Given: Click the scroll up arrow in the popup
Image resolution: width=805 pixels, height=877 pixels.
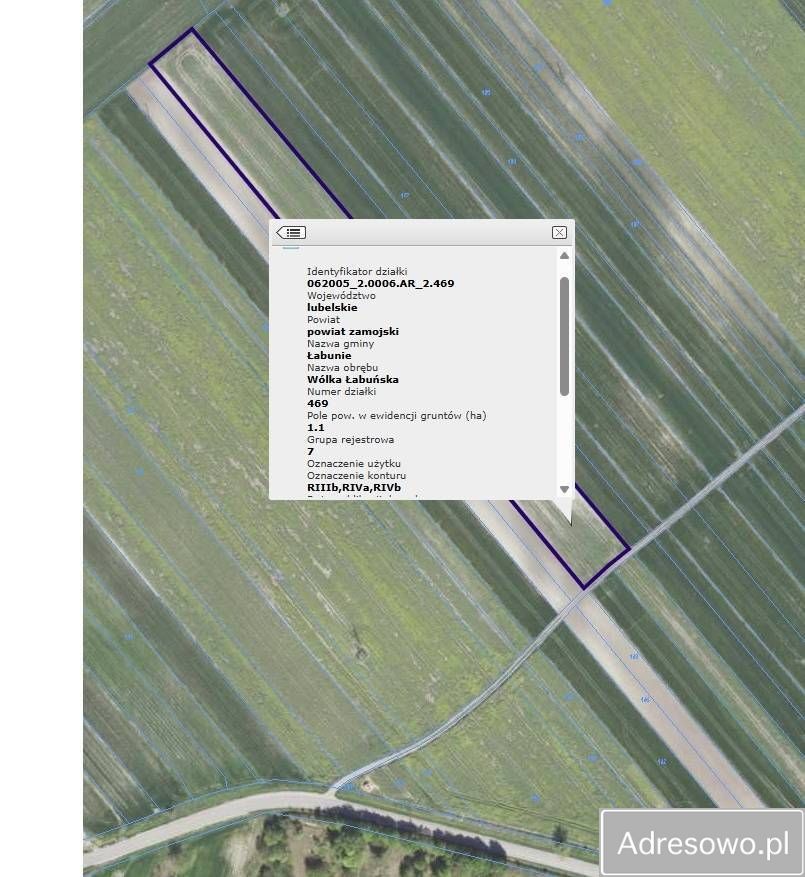Looking at the screenshot, I should tap(564, 256).
